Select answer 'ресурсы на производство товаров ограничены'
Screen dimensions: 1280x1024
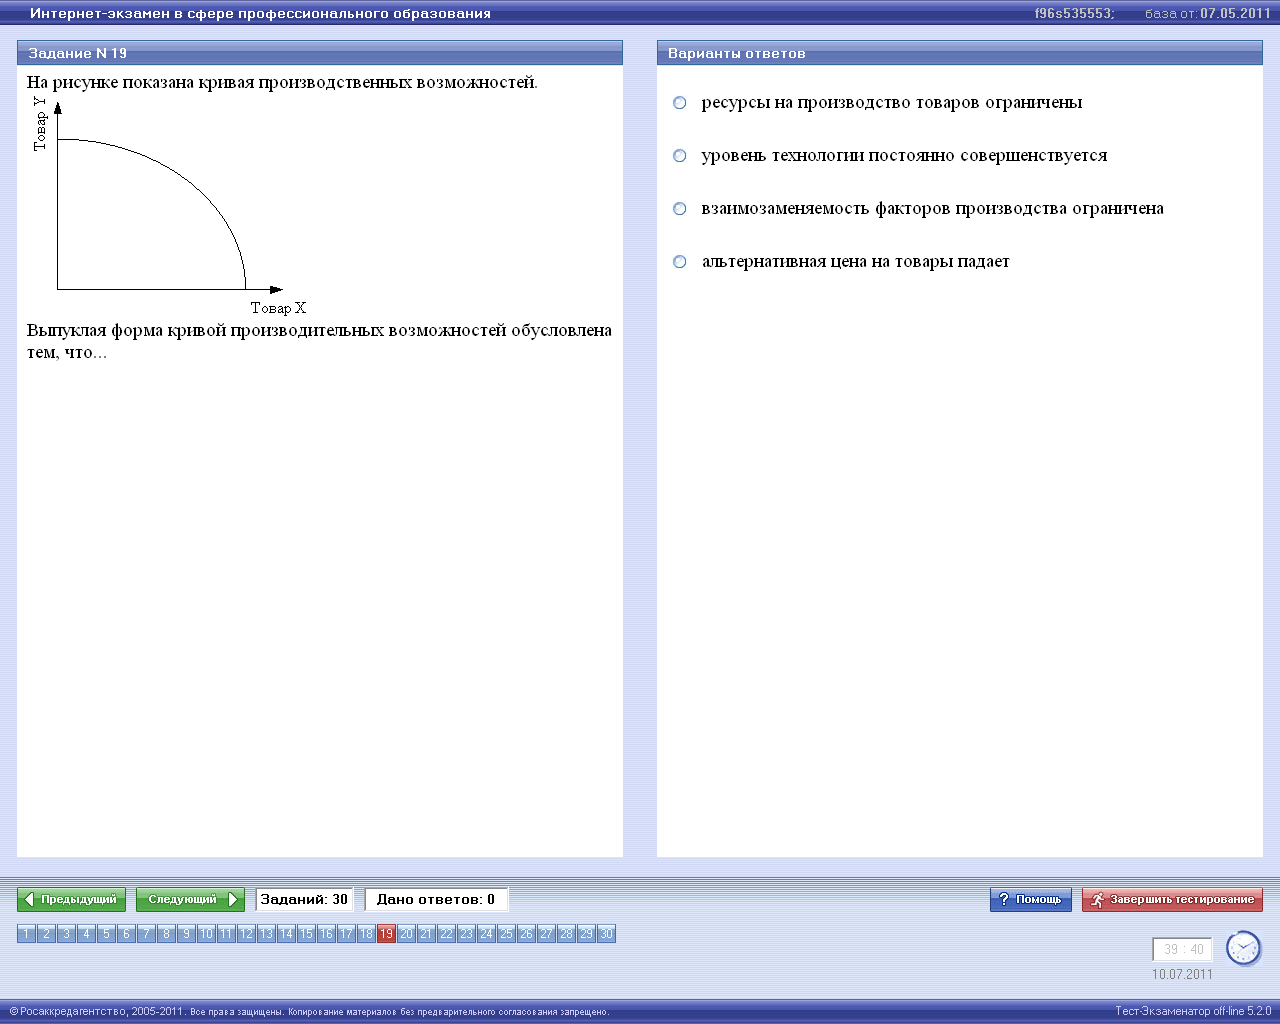(x=680, y=103)
